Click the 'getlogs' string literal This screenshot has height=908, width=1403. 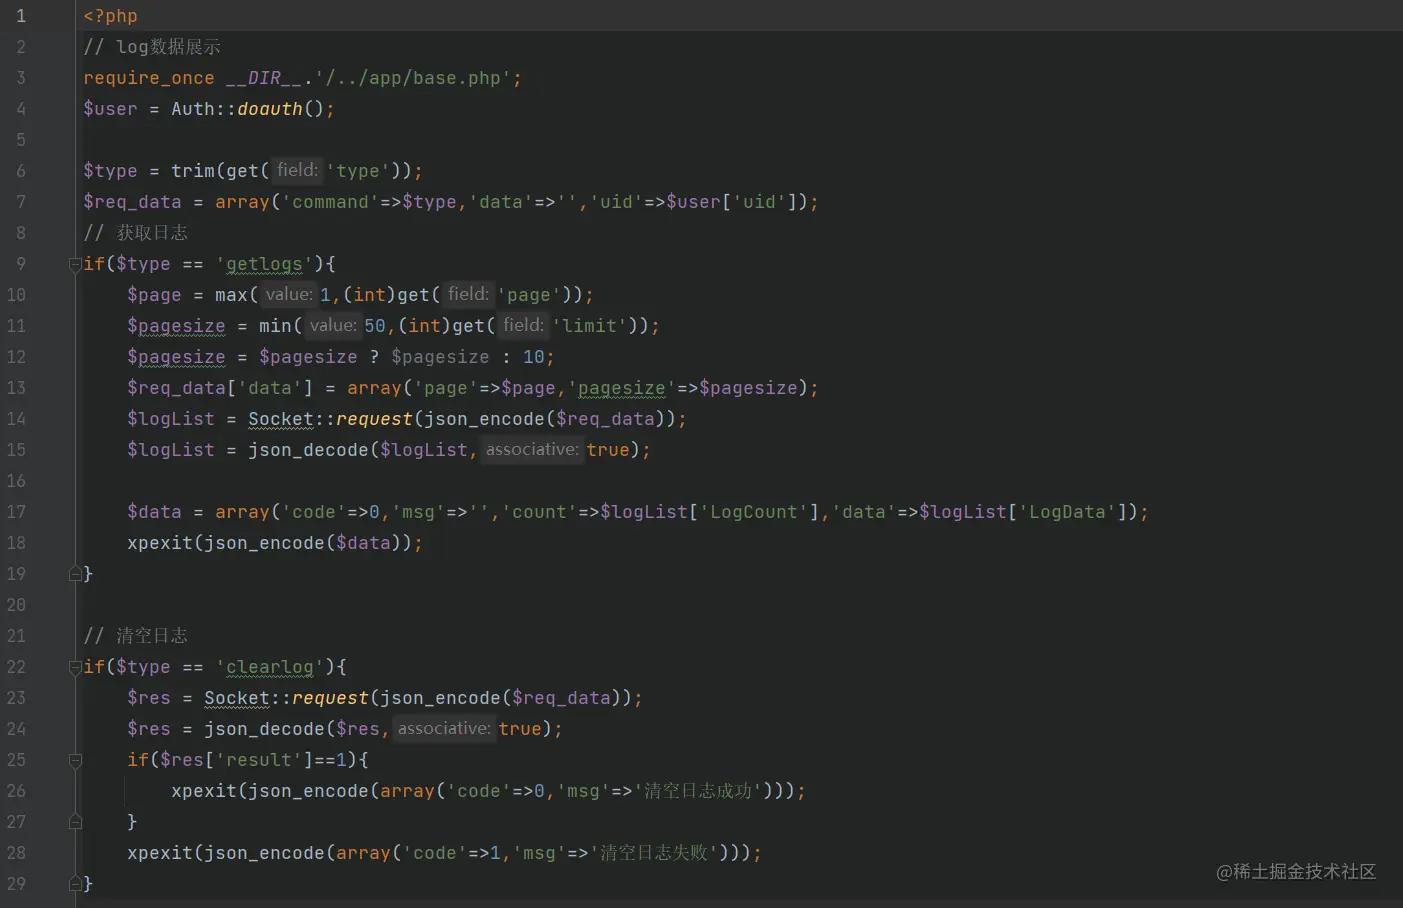(x=264, y=264)
